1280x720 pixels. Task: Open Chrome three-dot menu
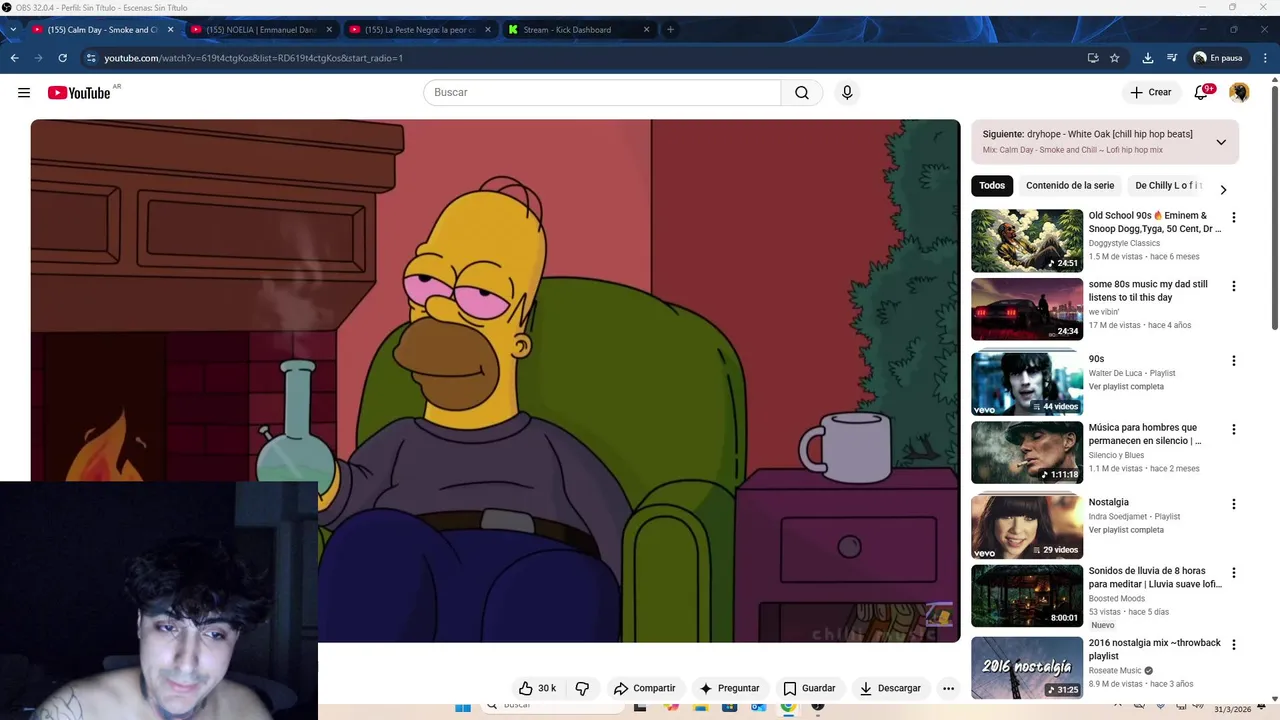tap(1266, 58)
